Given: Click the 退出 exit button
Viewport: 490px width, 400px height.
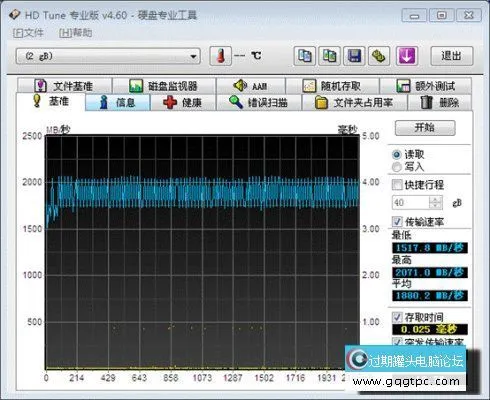Looking at the screenshot, I should tap(452, 56).
